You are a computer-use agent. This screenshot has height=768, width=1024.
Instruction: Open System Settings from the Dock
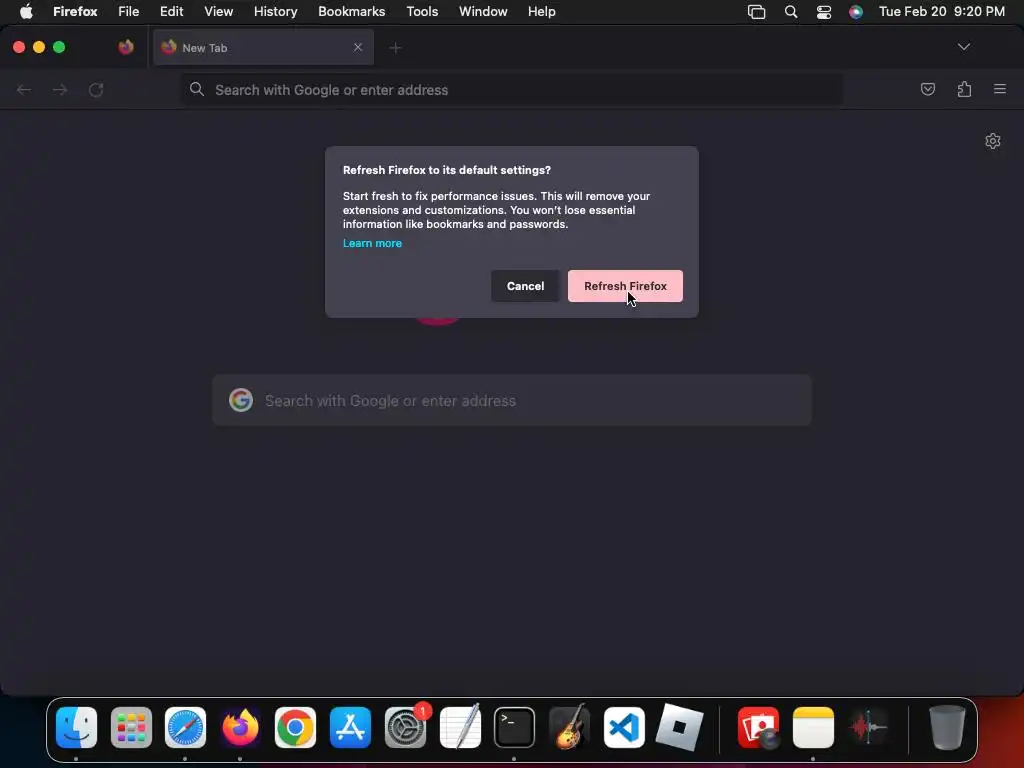(x=406, y=728)
